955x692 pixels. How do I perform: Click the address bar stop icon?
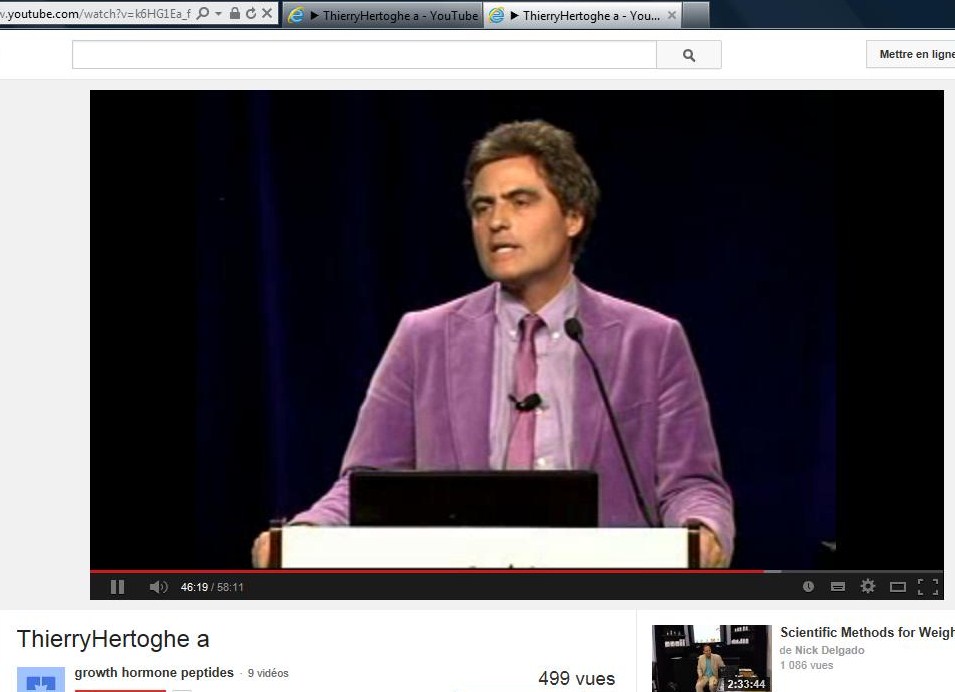tap(267, 14)
